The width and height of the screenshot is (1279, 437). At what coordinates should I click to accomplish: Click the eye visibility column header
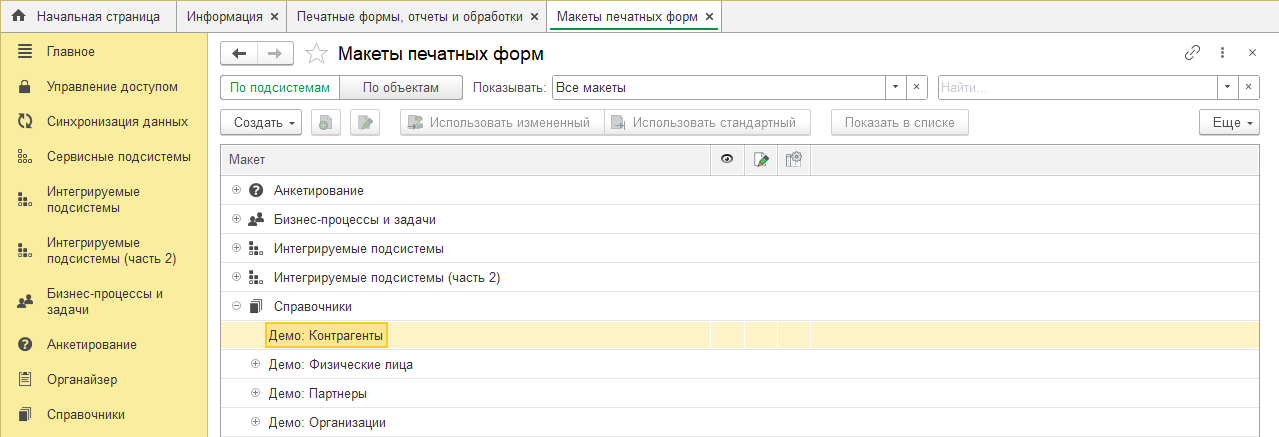pos(727,159)
